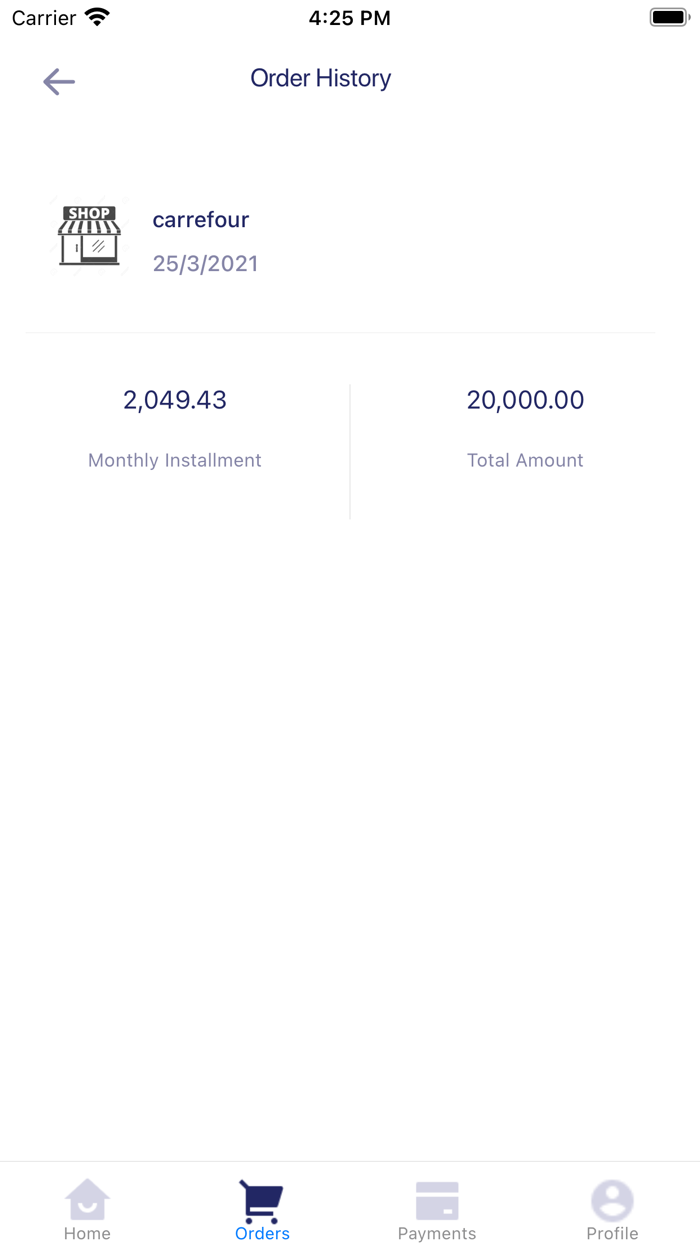Tap the 4:25 PM clock
700x1244 pixels.
click(349, 18)
